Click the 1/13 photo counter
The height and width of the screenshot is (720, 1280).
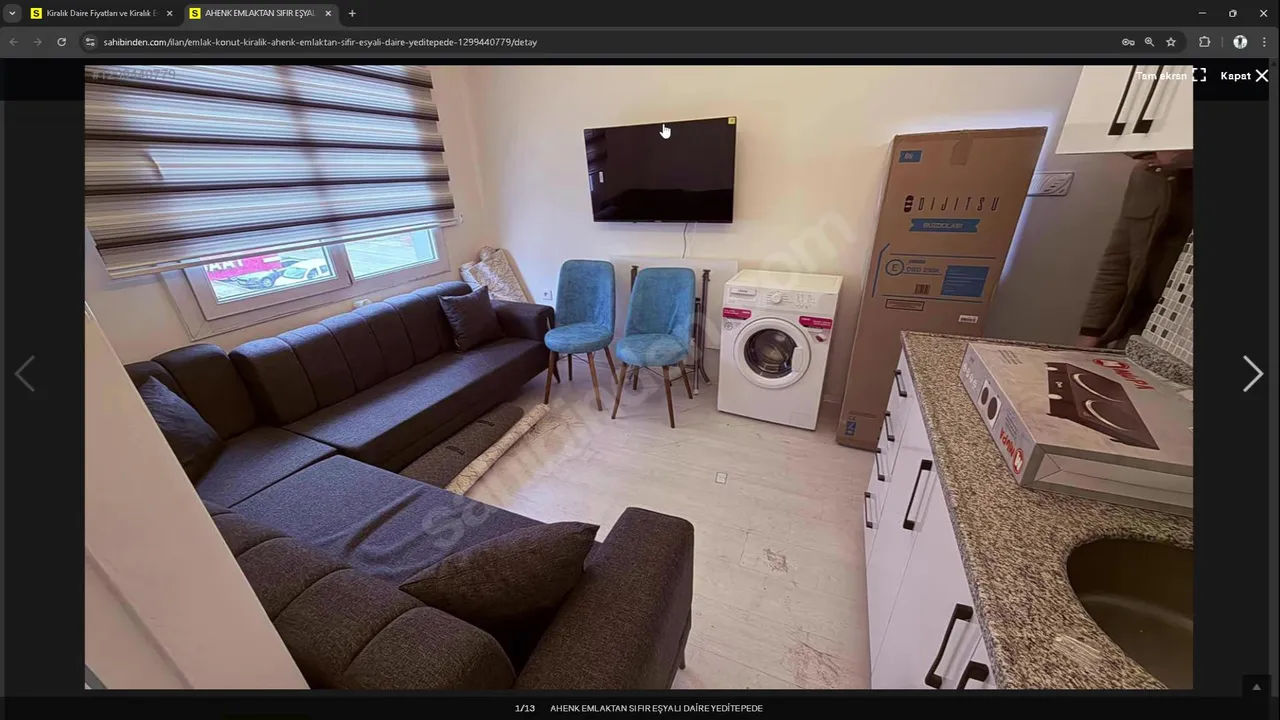coord(525,708)
